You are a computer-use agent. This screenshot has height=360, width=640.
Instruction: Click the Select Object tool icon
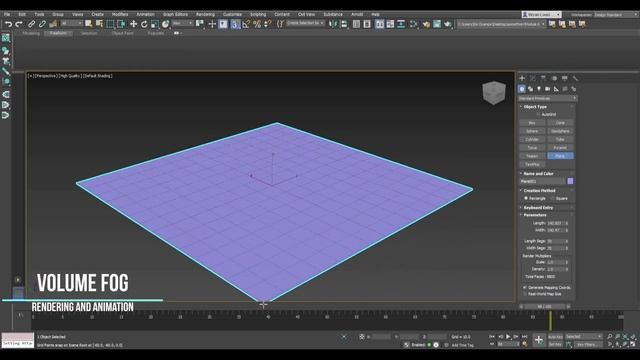click(89, 24)
